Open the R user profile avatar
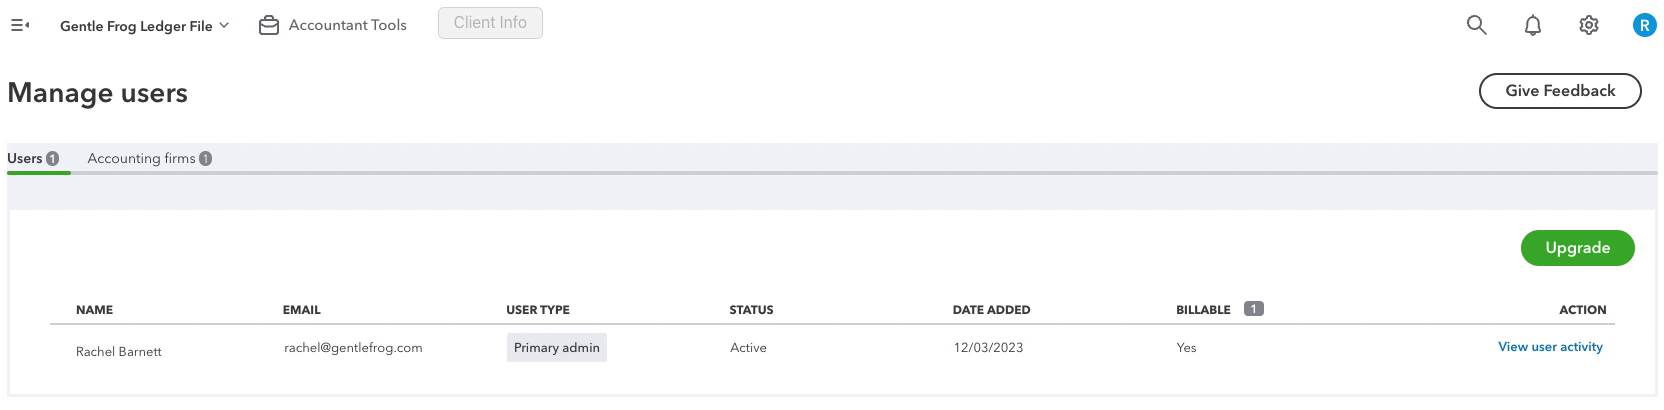1664x410 pixels. coord(1644,25)
